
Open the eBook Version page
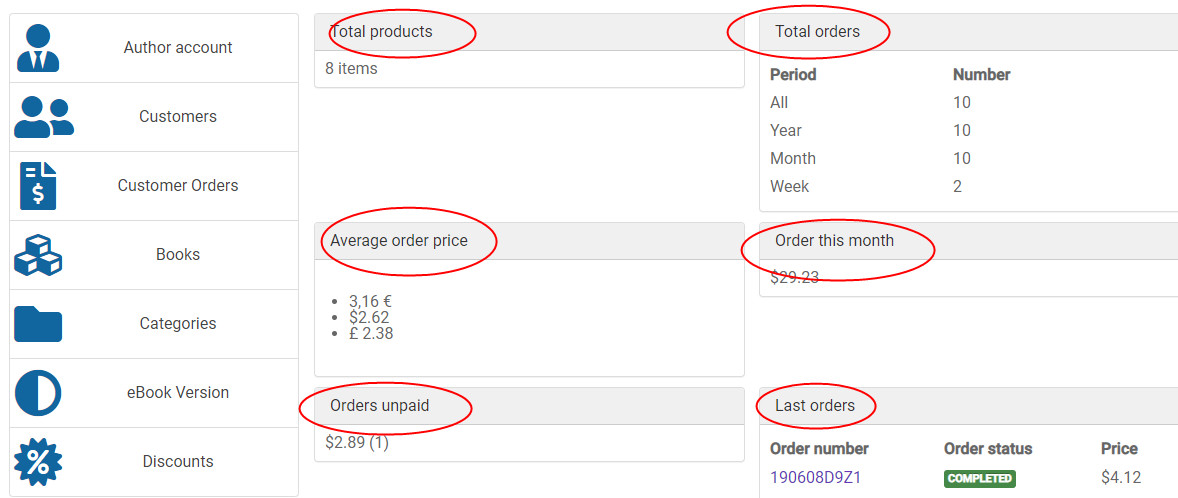pos(178,393)
